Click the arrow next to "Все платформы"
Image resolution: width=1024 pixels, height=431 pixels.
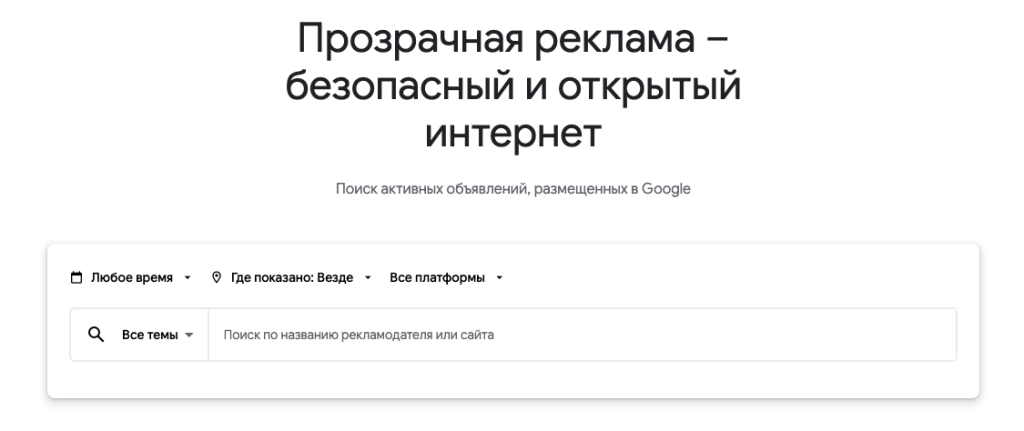point(498,278)
